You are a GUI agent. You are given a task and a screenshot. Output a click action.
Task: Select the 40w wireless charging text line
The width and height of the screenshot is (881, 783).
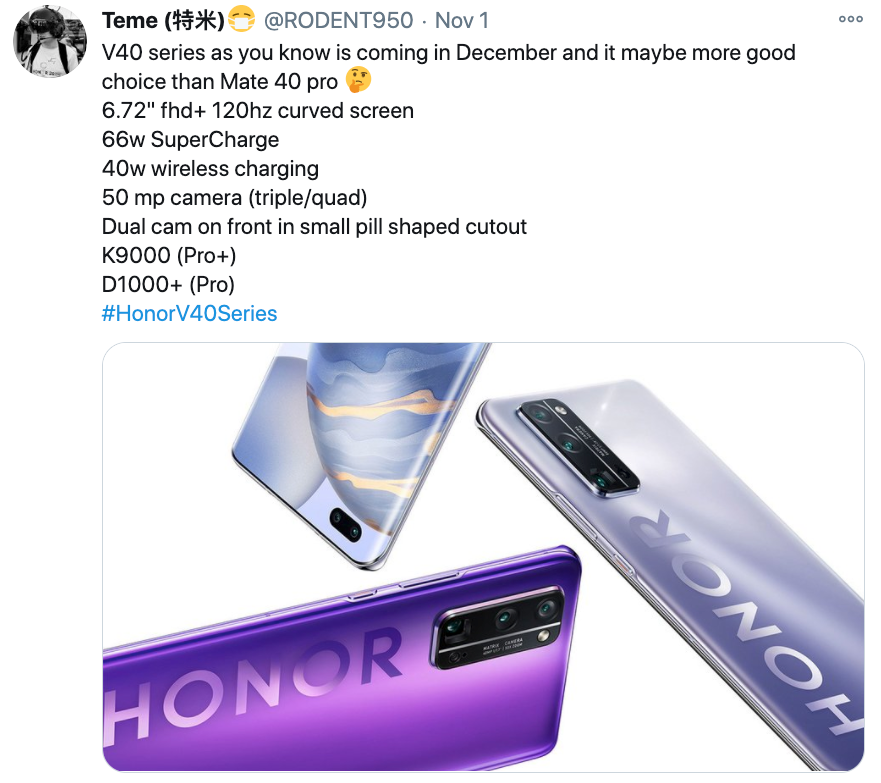click(210, 169)
